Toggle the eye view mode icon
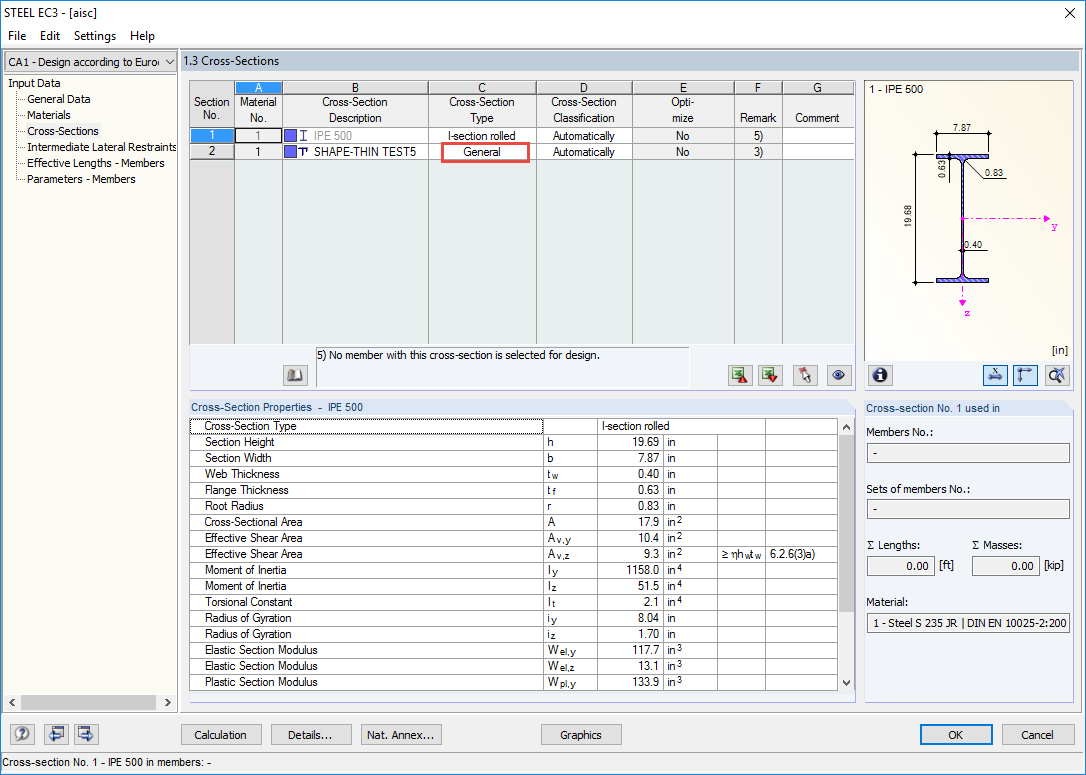The image size is (1086, 775). coord(839,375)
